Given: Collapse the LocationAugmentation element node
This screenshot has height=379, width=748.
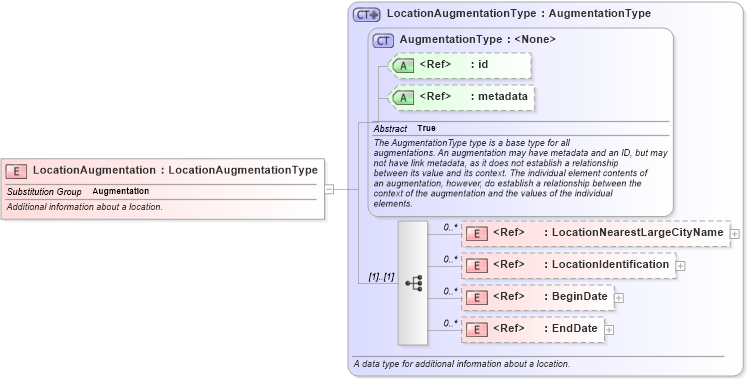Looking at the screenshot, I should click(329, 189).
